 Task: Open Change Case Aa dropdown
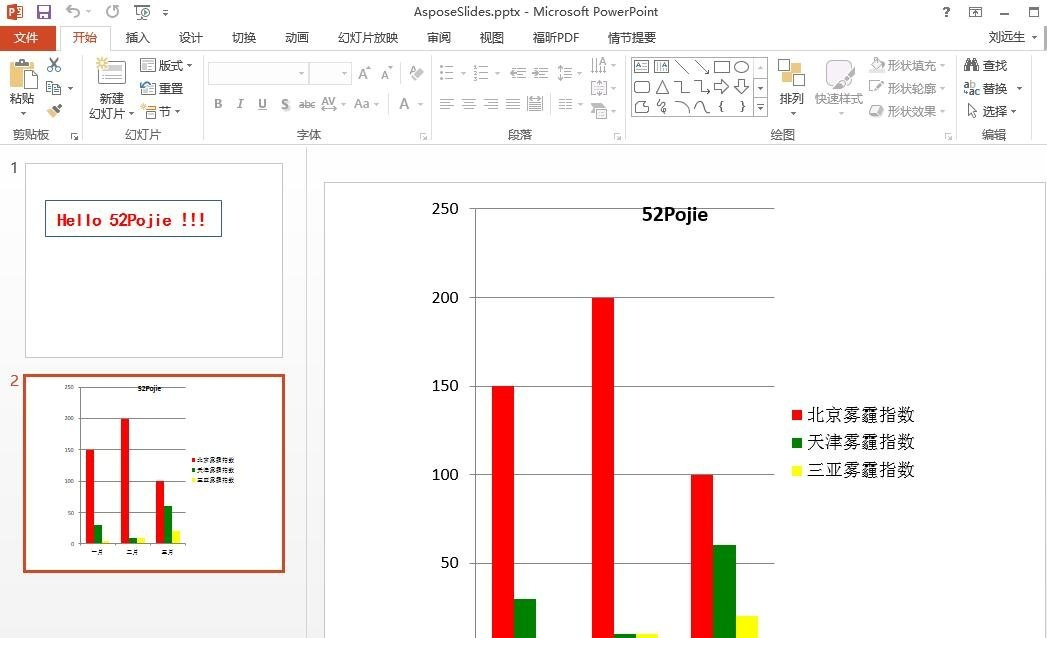click(x=367, y=104)
